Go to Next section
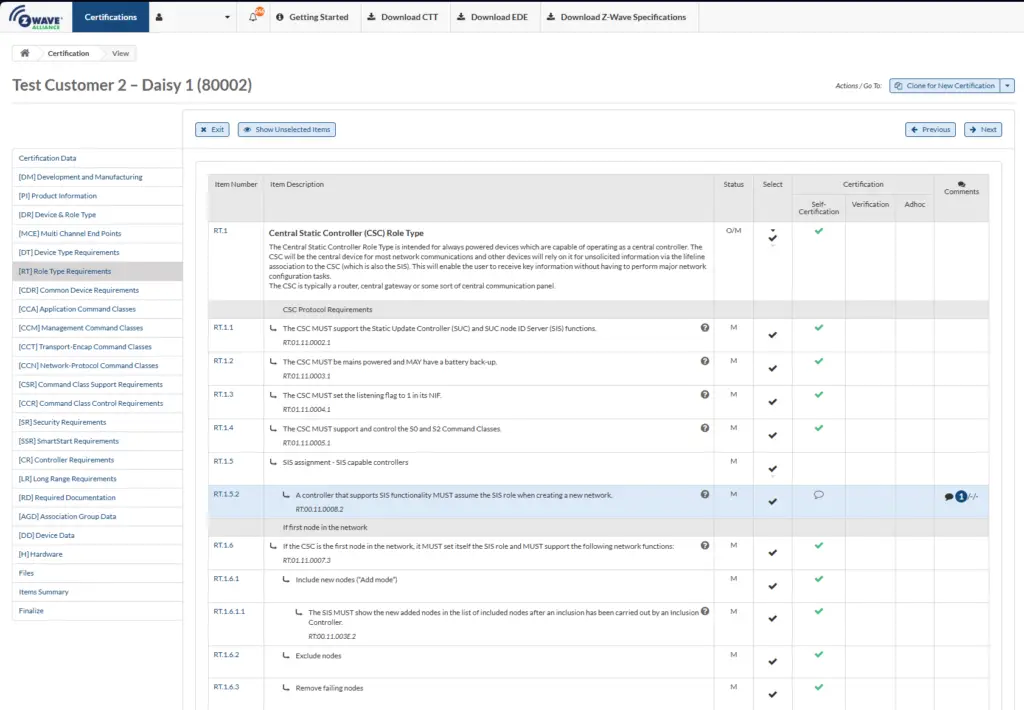1024x710 pixels. tap(983, 129)
